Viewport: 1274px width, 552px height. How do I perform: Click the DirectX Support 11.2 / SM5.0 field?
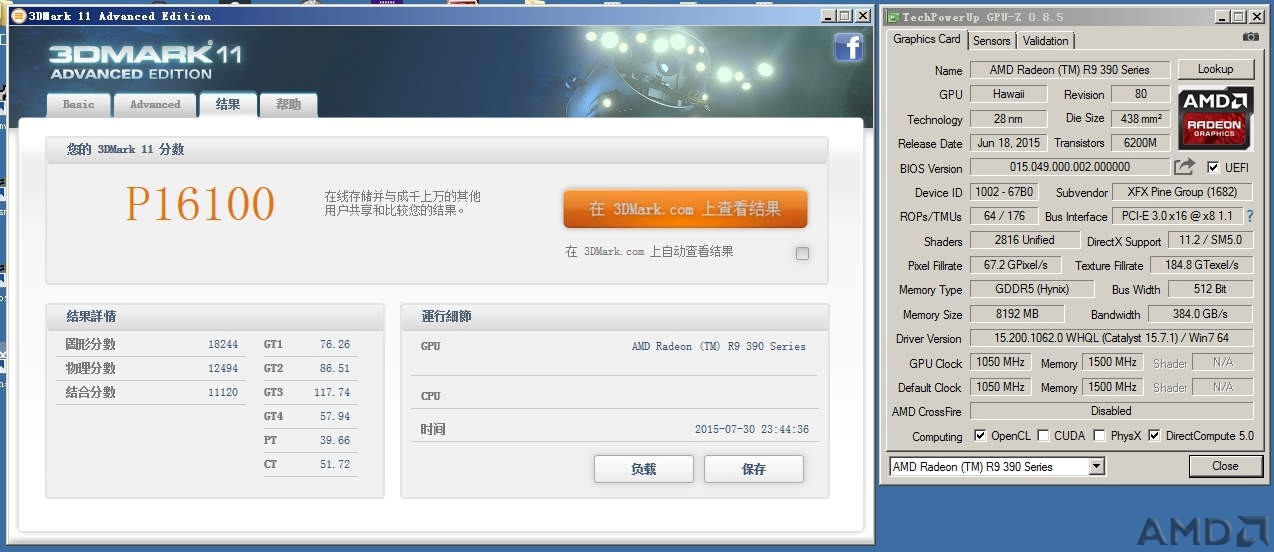coord(1210,240)
